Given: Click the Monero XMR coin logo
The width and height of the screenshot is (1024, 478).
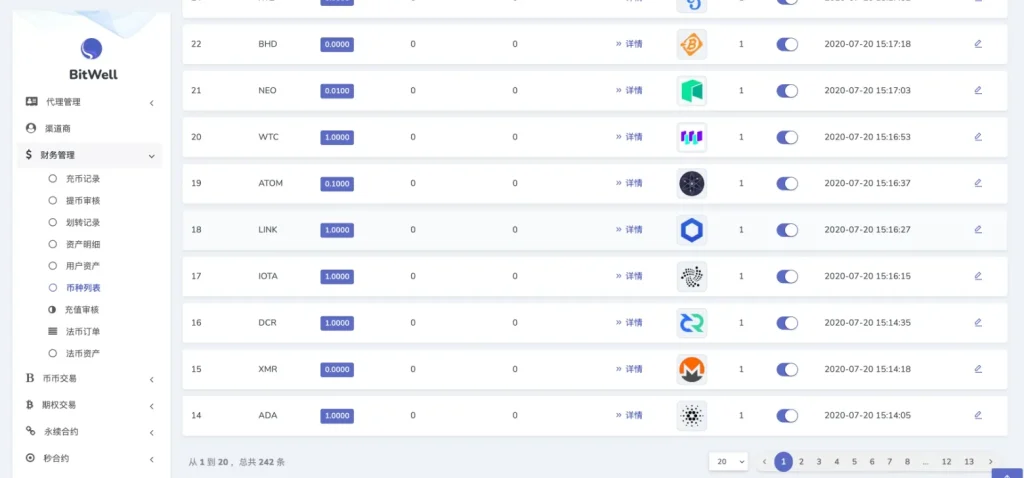Looking at the screenshot, I should pos(692,370).
